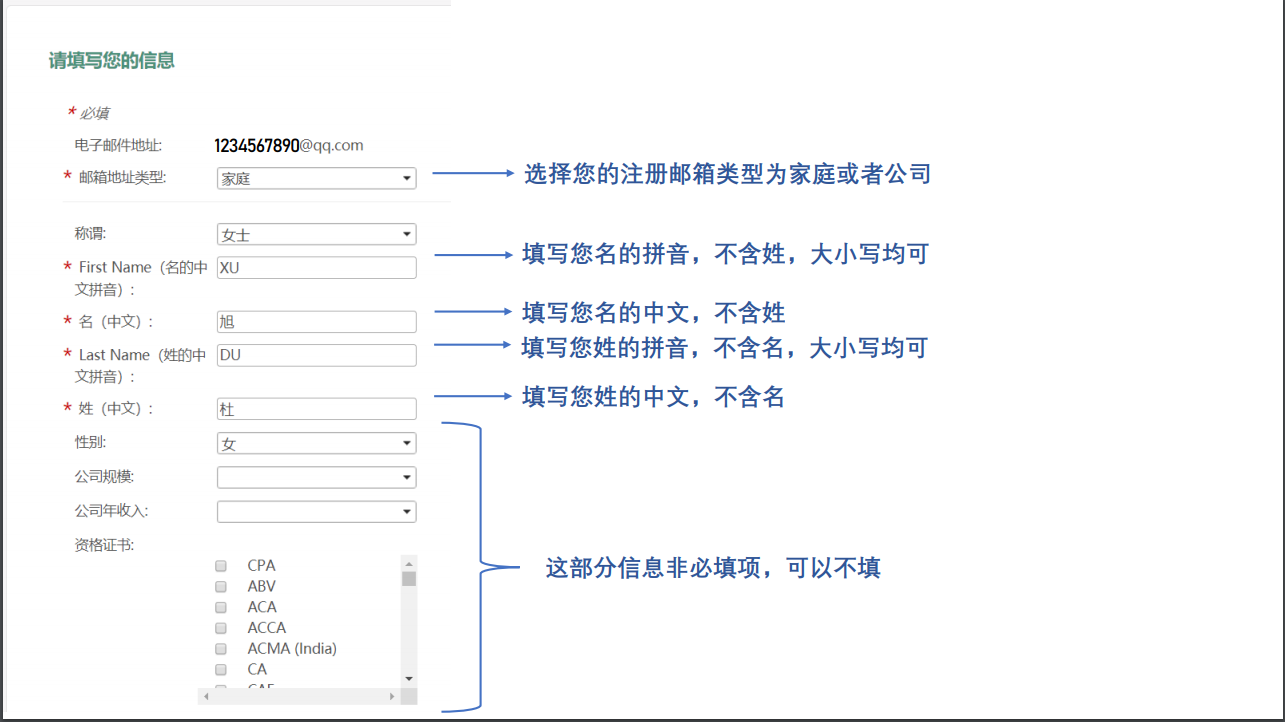
Task: Focus the Last Name field containing DU
Action: (316, 355)
